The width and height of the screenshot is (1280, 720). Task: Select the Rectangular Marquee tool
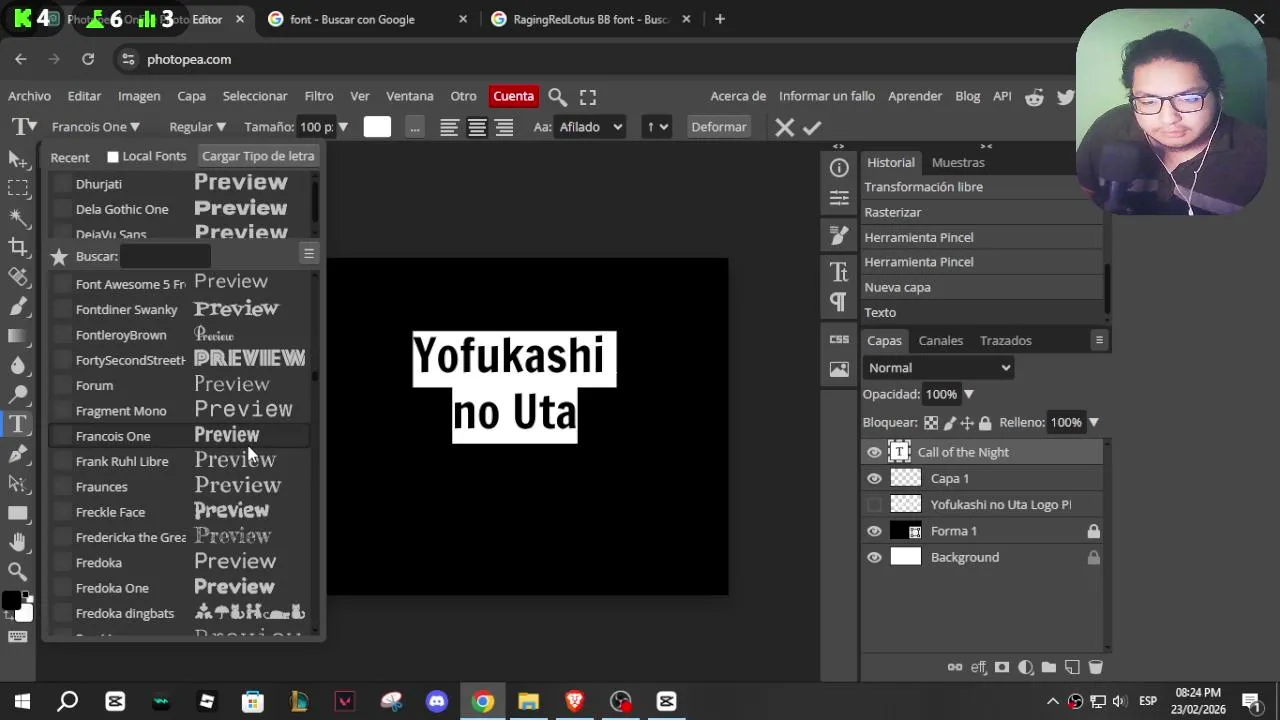point(17,187)
